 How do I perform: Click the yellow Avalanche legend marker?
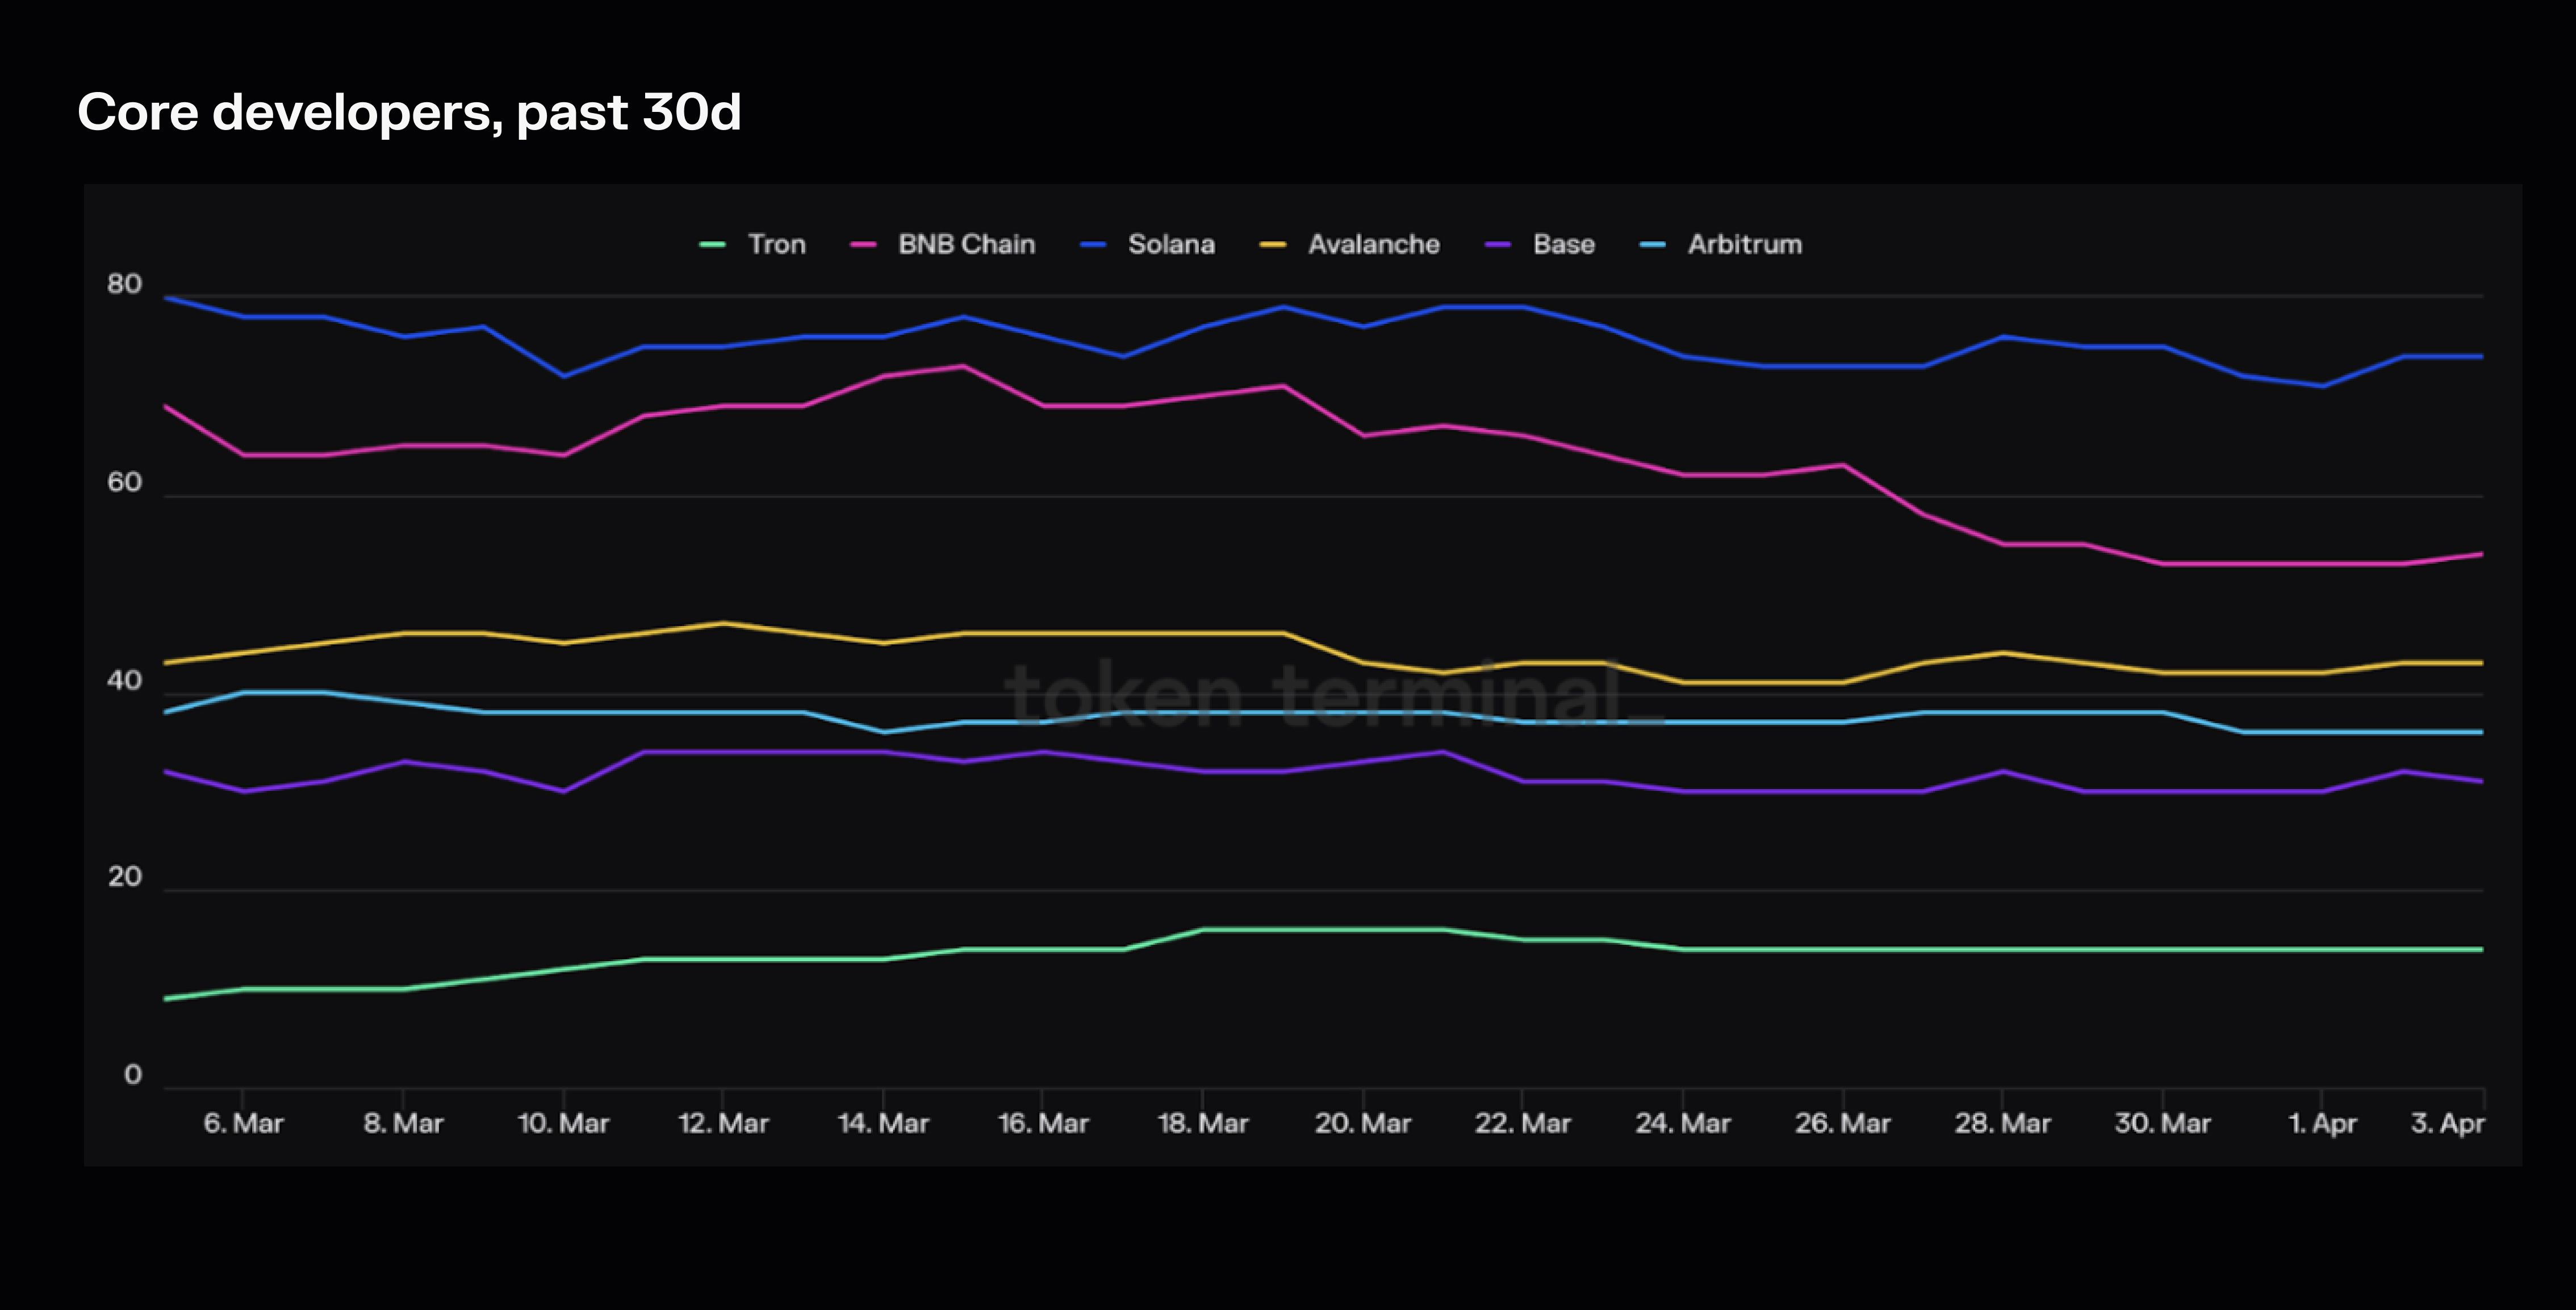1272,245
